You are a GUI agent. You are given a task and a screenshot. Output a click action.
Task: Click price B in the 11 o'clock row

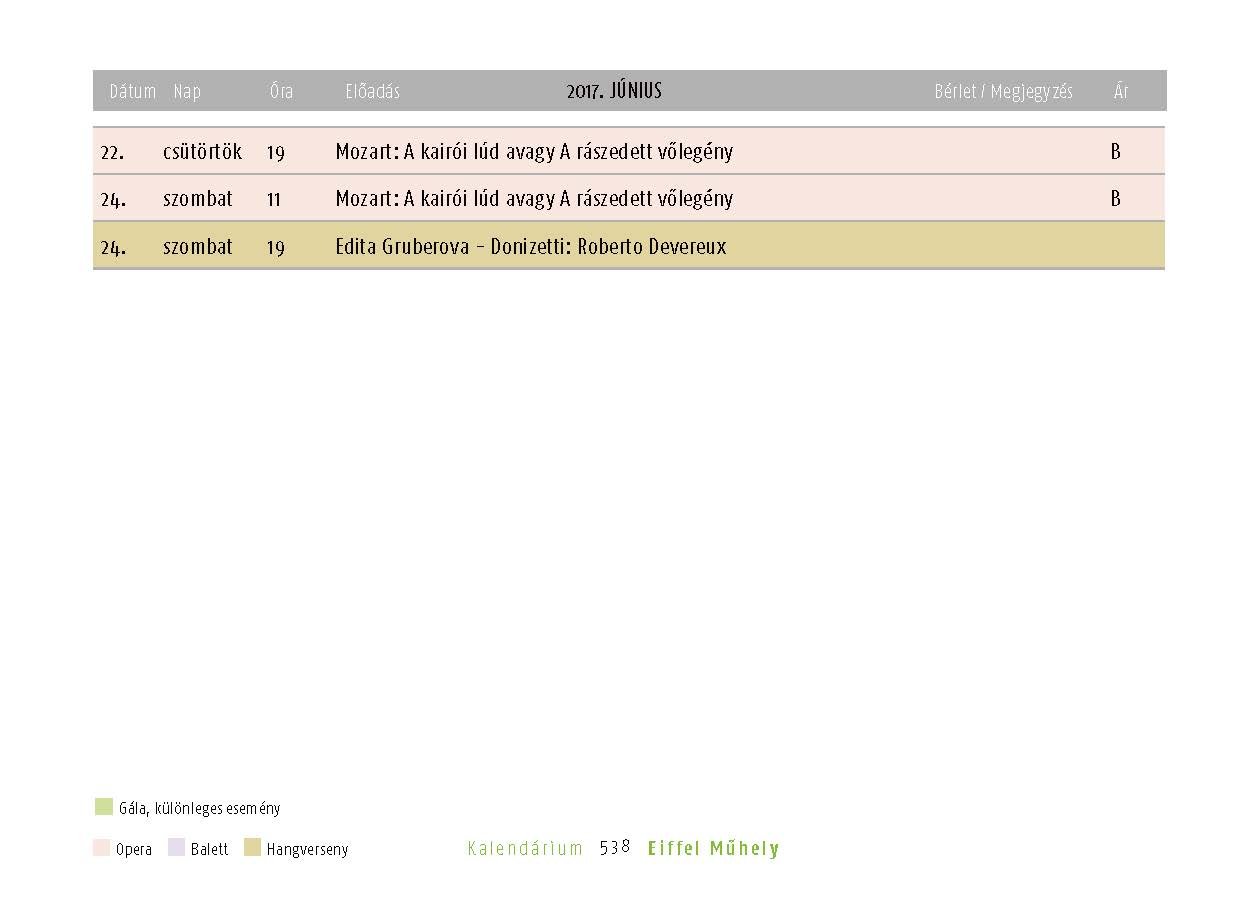click(x=1116, y=199)
